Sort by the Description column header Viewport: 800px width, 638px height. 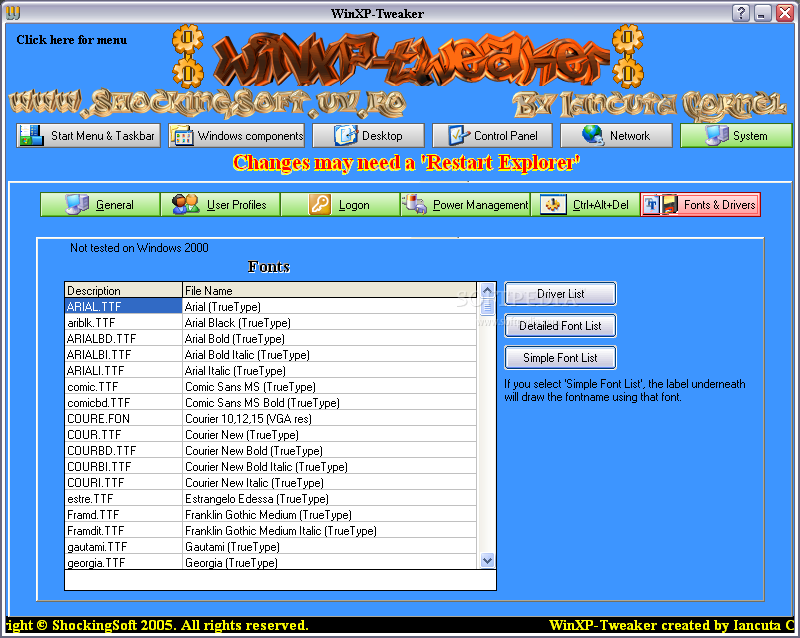(123, 290)
